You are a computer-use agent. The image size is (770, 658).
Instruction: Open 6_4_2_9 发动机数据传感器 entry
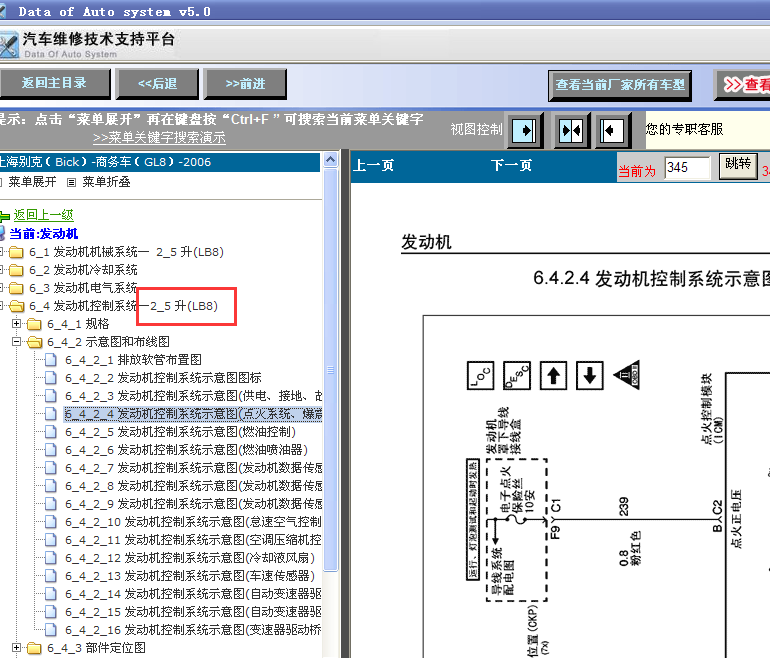[193, 504]
